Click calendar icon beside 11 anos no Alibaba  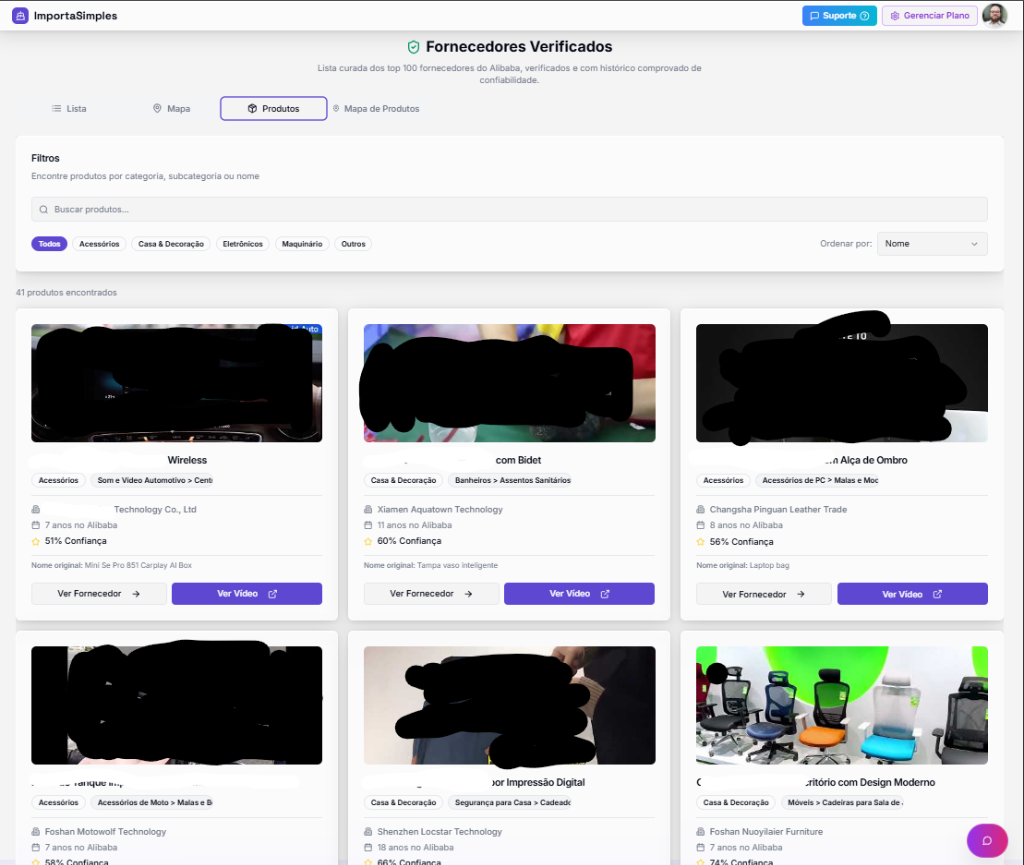368,525
